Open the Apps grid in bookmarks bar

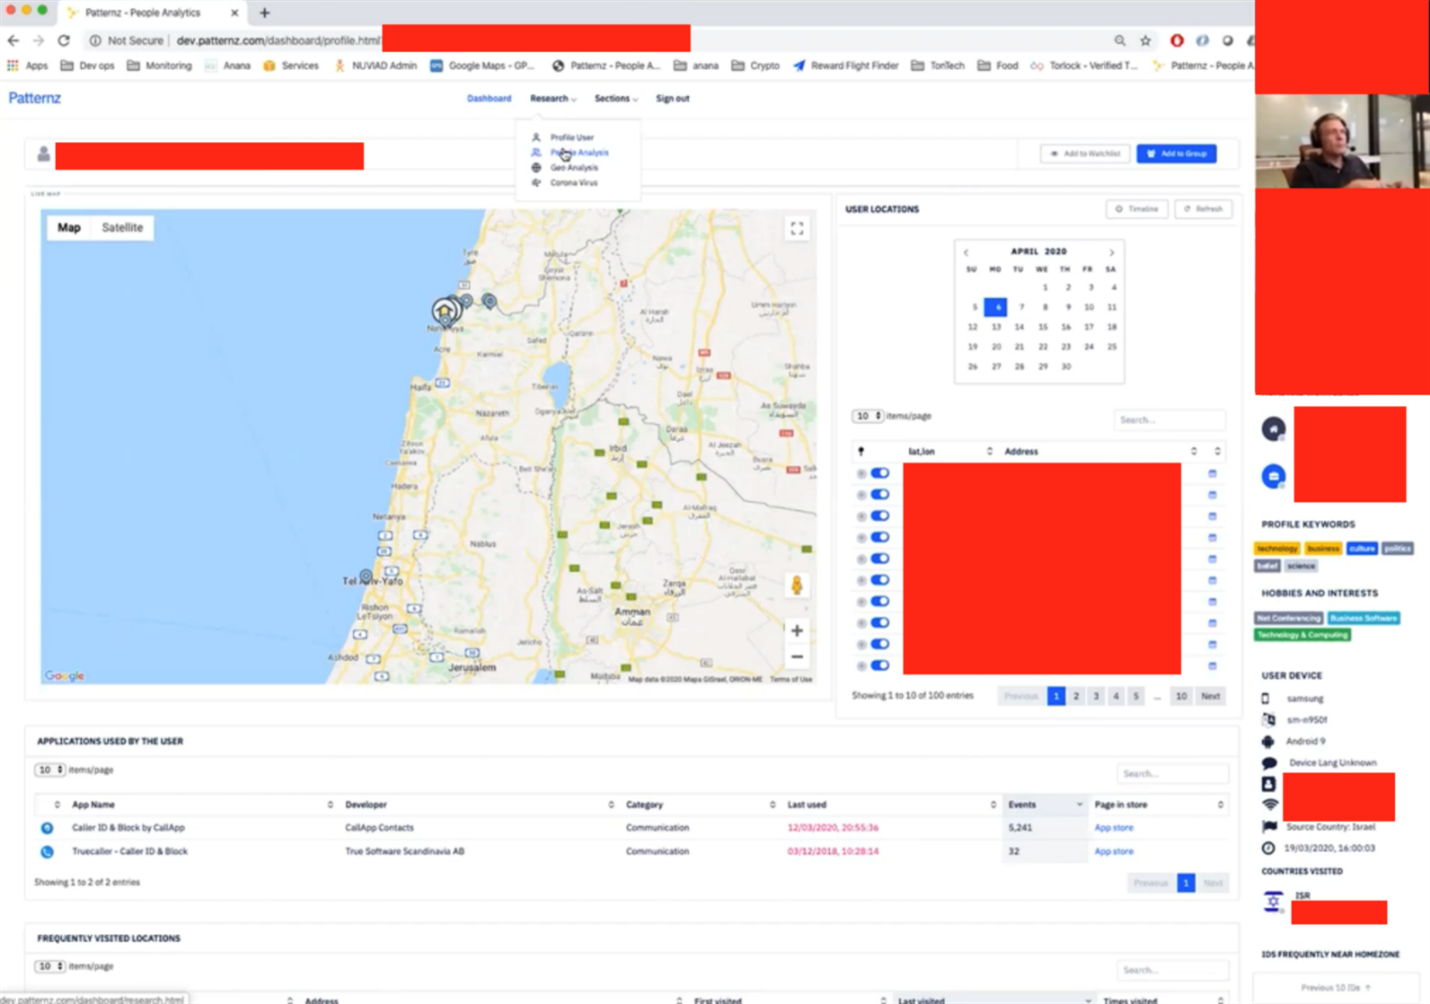pos(28,66)
